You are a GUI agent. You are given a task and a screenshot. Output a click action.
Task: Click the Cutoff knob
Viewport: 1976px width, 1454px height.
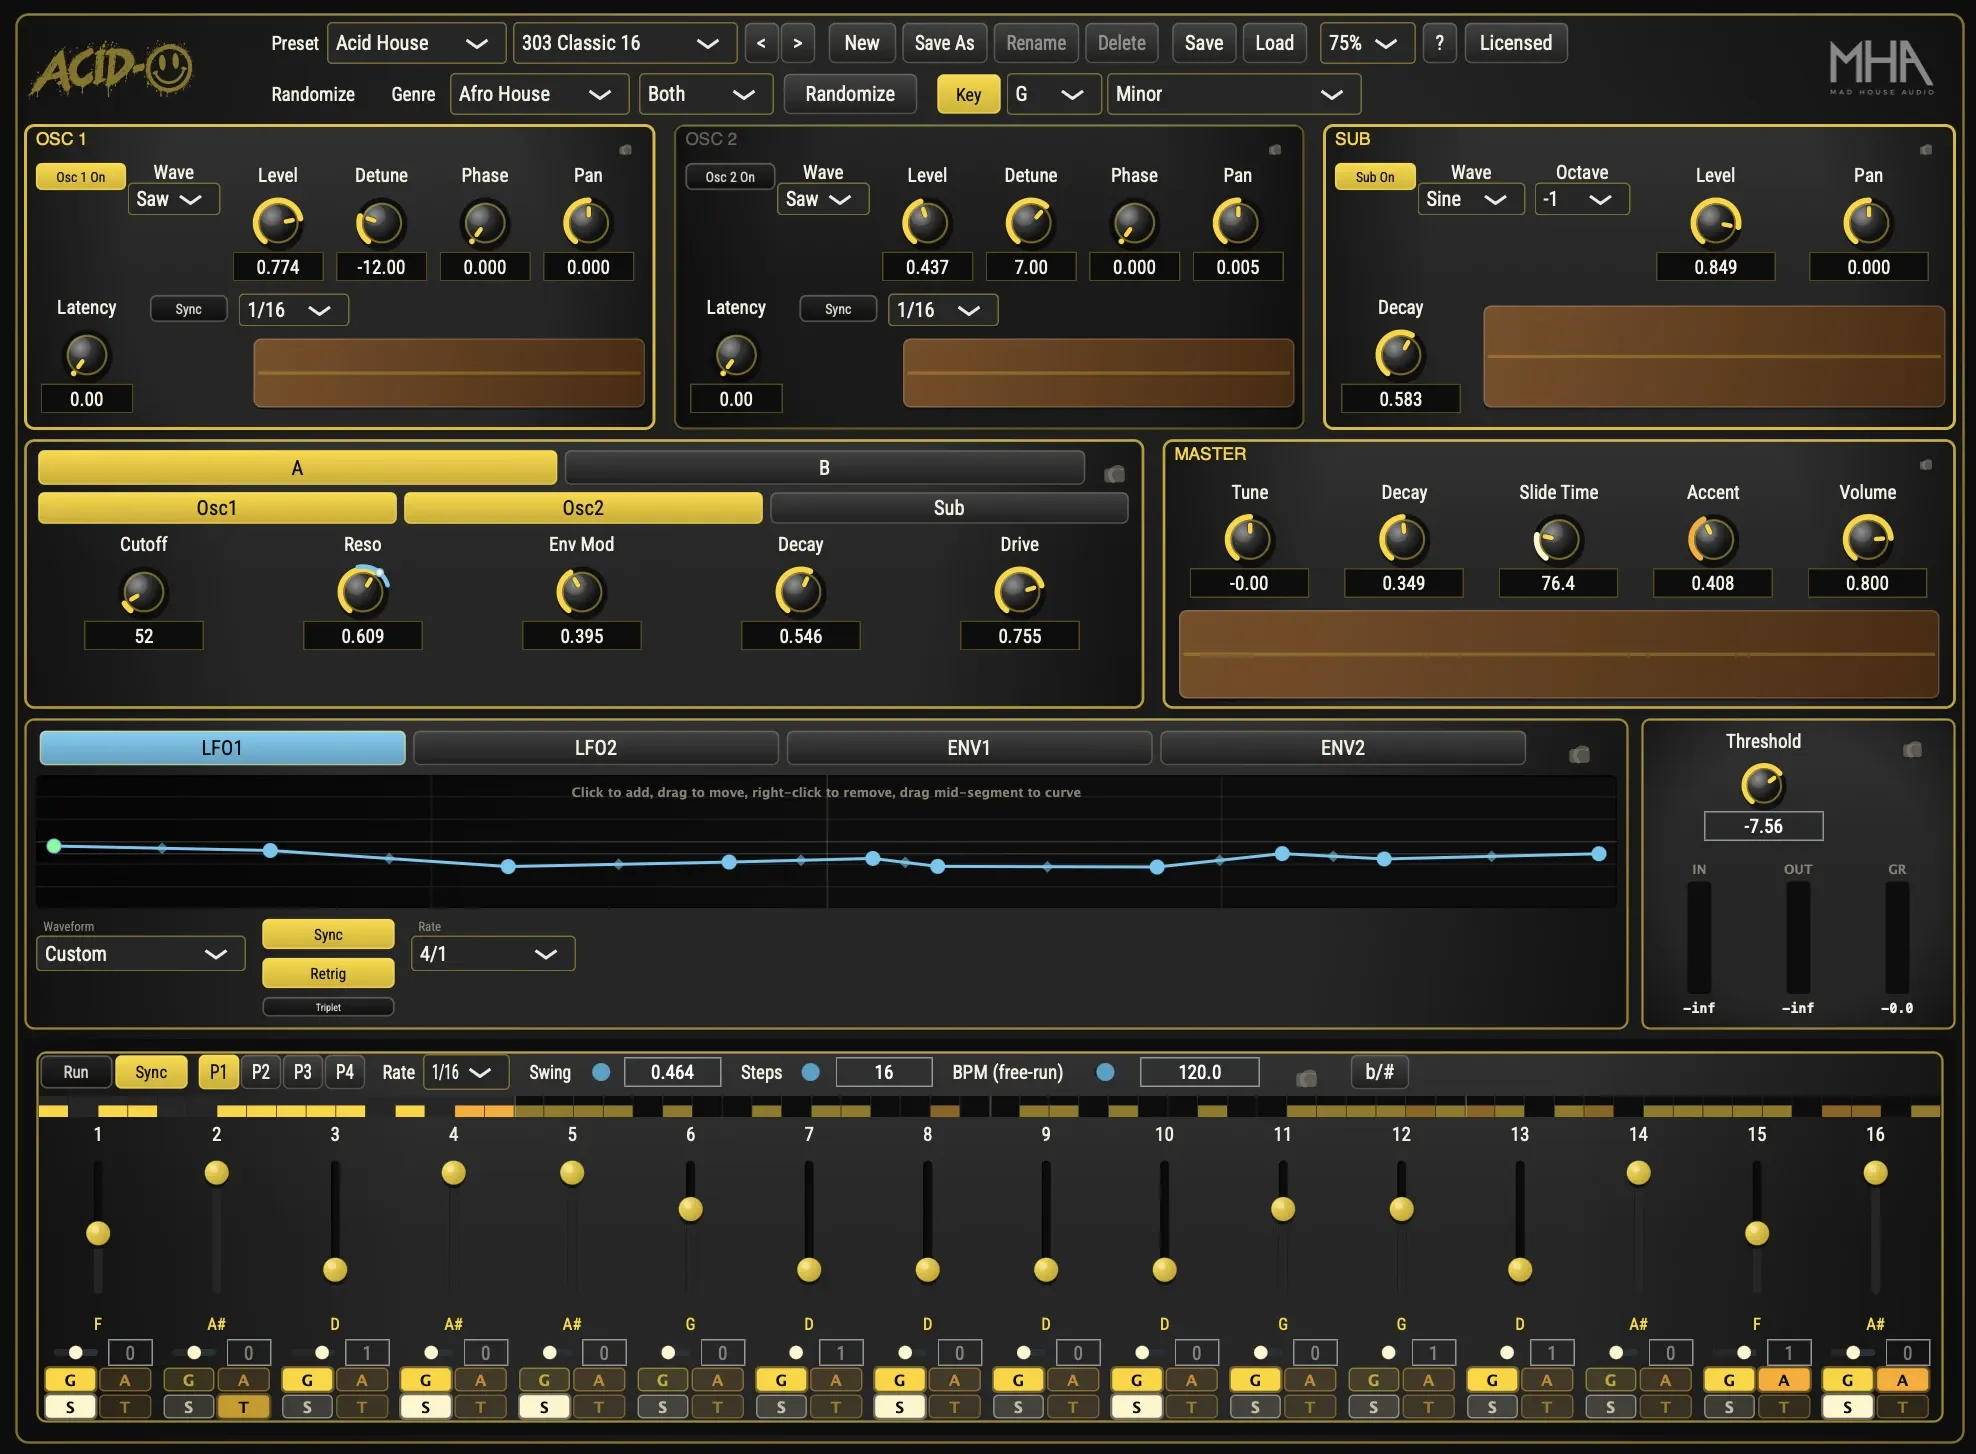(x=143, y=592)
